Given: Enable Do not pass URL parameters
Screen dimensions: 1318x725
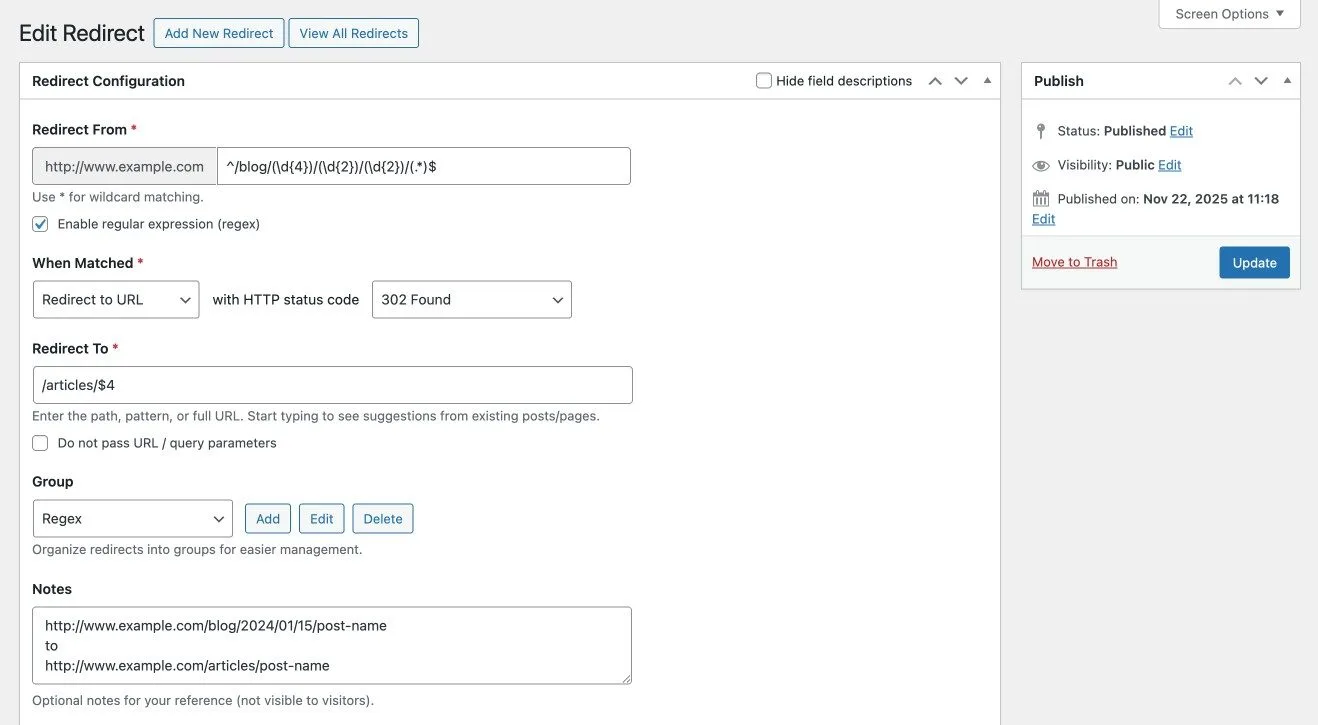Looking at the screenshot, I should coord(40,443).
